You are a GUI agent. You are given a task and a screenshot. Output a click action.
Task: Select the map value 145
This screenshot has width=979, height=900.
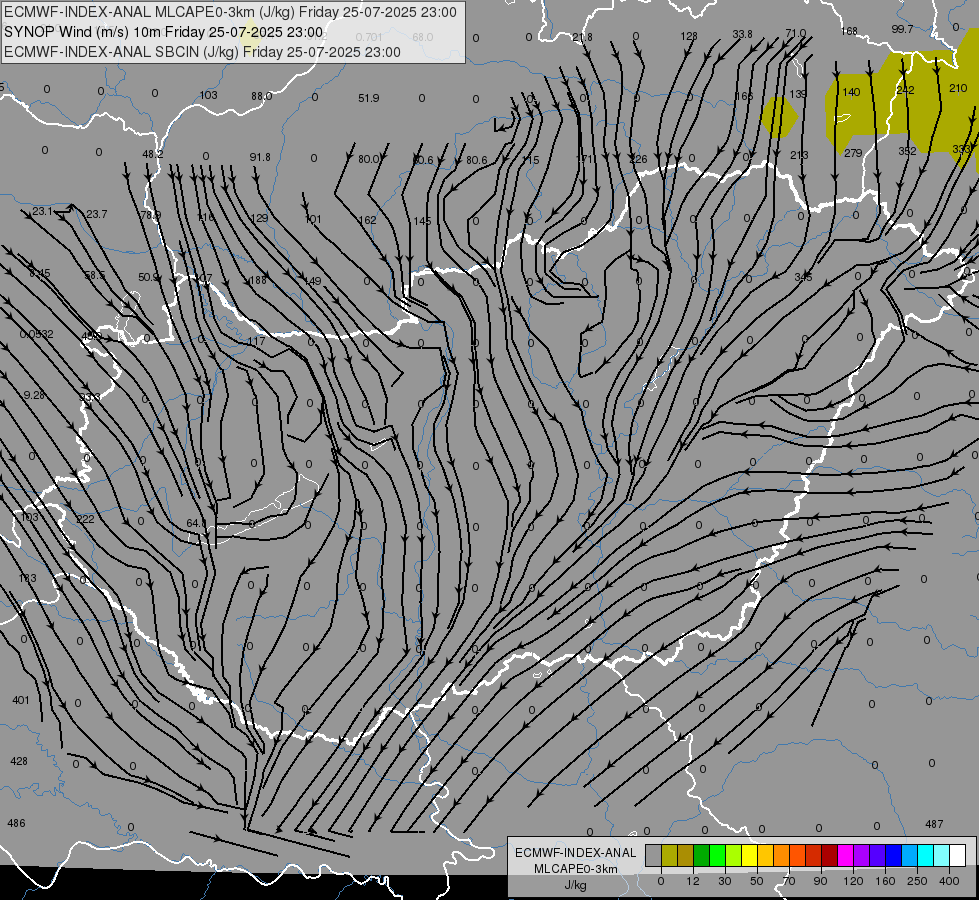coord(422,222)
